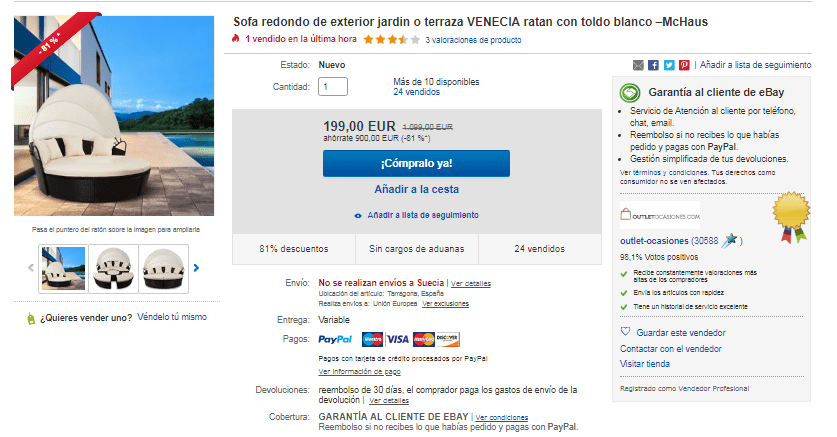Screen dimensions: 837x437
Task: Select the third sofa thumbnail image
Action: [x=163, y=269]
